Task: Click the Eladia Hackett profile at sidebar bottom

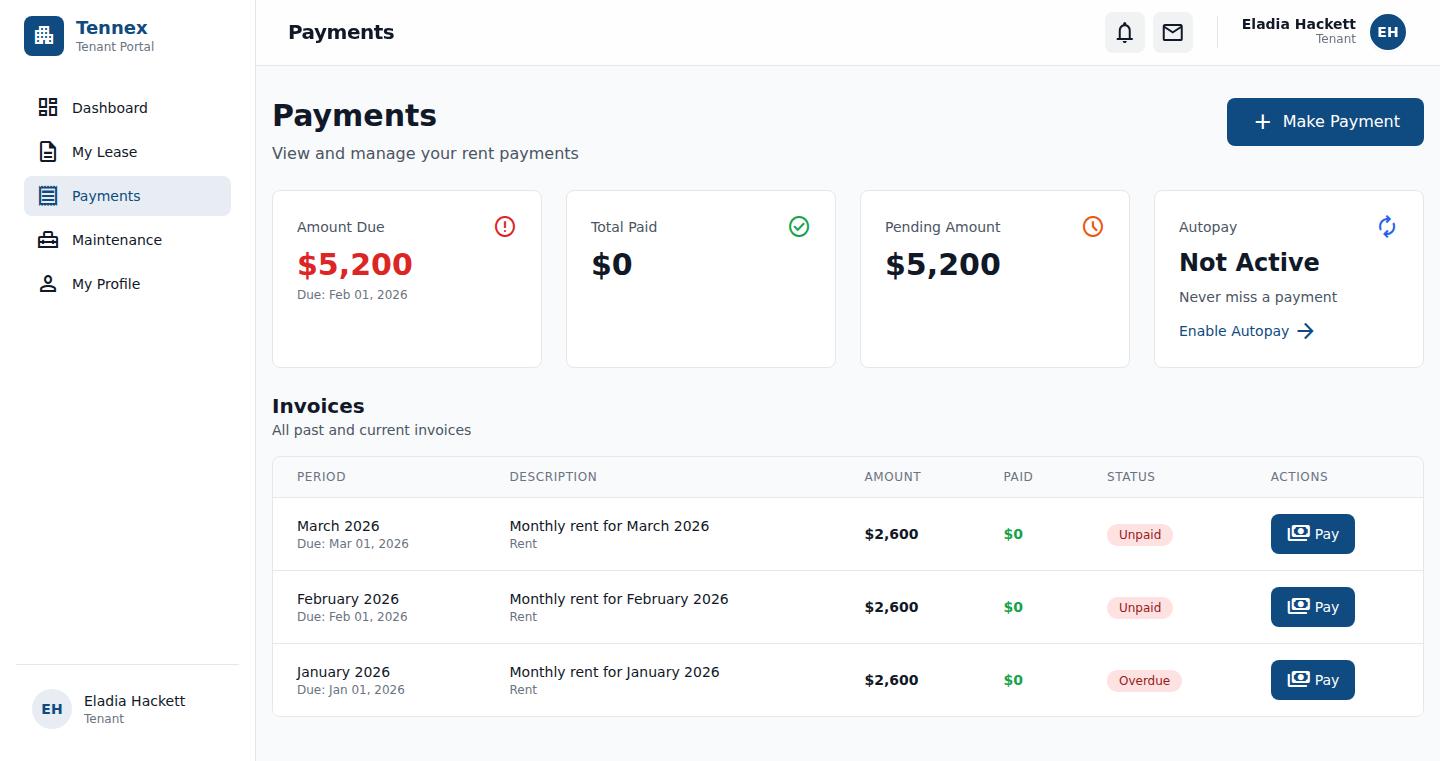Action: 110,708
